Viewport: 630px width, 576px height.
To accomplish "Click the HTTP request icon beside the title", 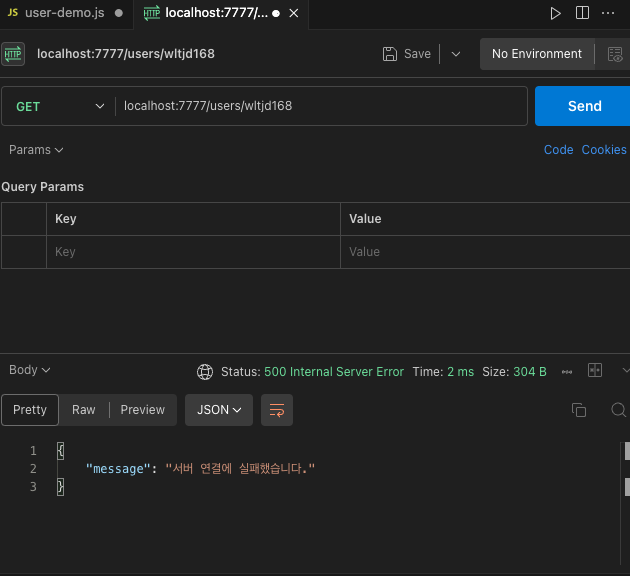I will (13, 54).
